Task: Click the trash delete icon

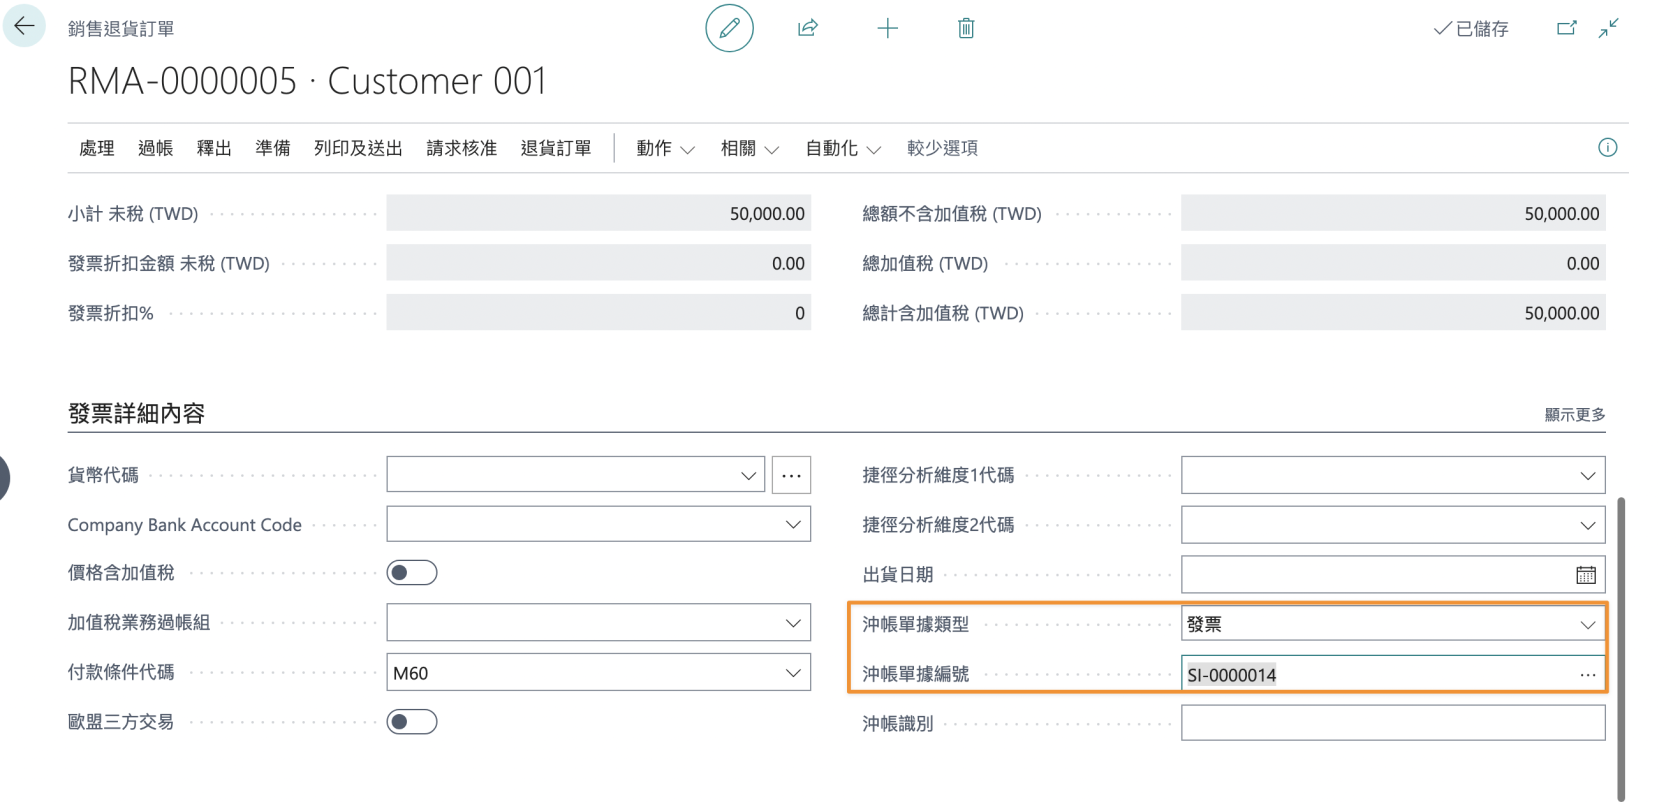Action: pos(966,28)
